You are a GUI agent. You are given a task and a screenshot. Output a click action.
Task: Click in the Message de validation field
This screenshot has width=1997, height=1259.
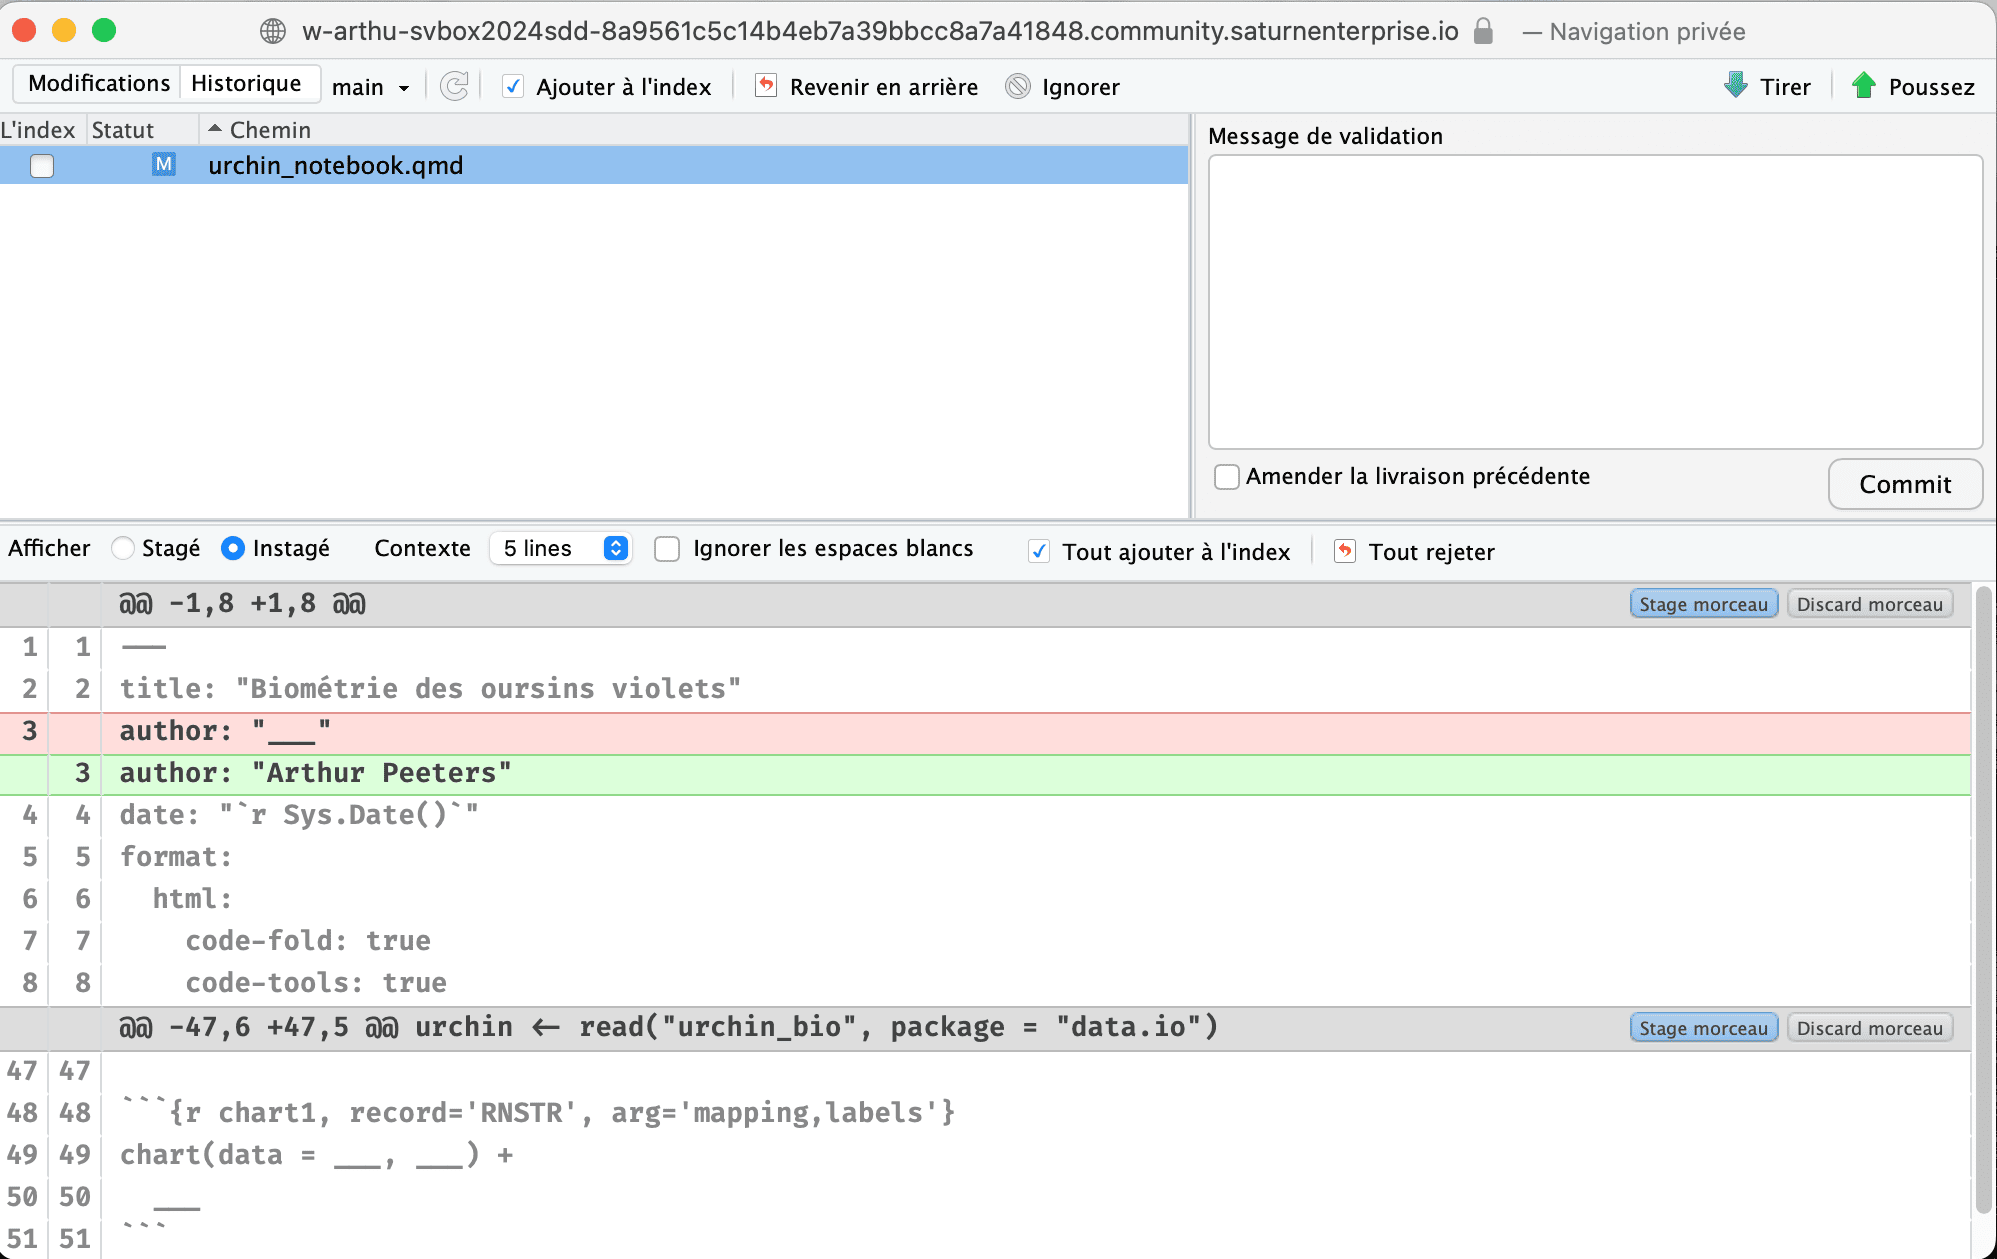pos(1595,302)
